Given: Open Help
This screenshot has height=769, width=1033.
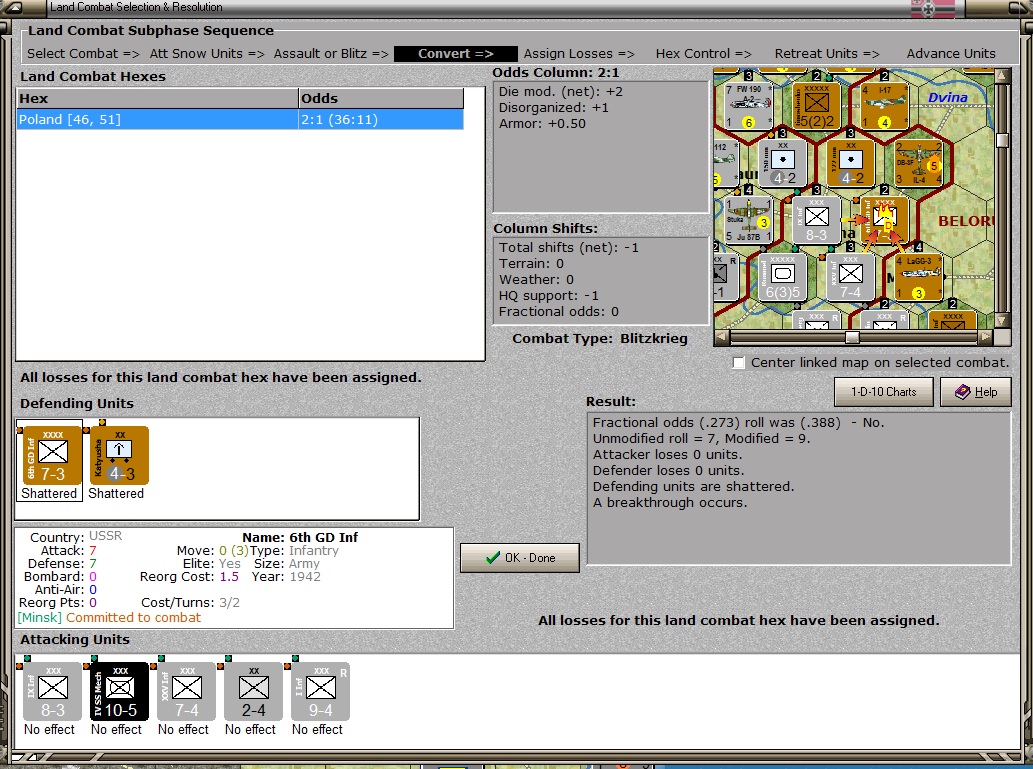Looking at the screenshot, I should tap(977, 392).
